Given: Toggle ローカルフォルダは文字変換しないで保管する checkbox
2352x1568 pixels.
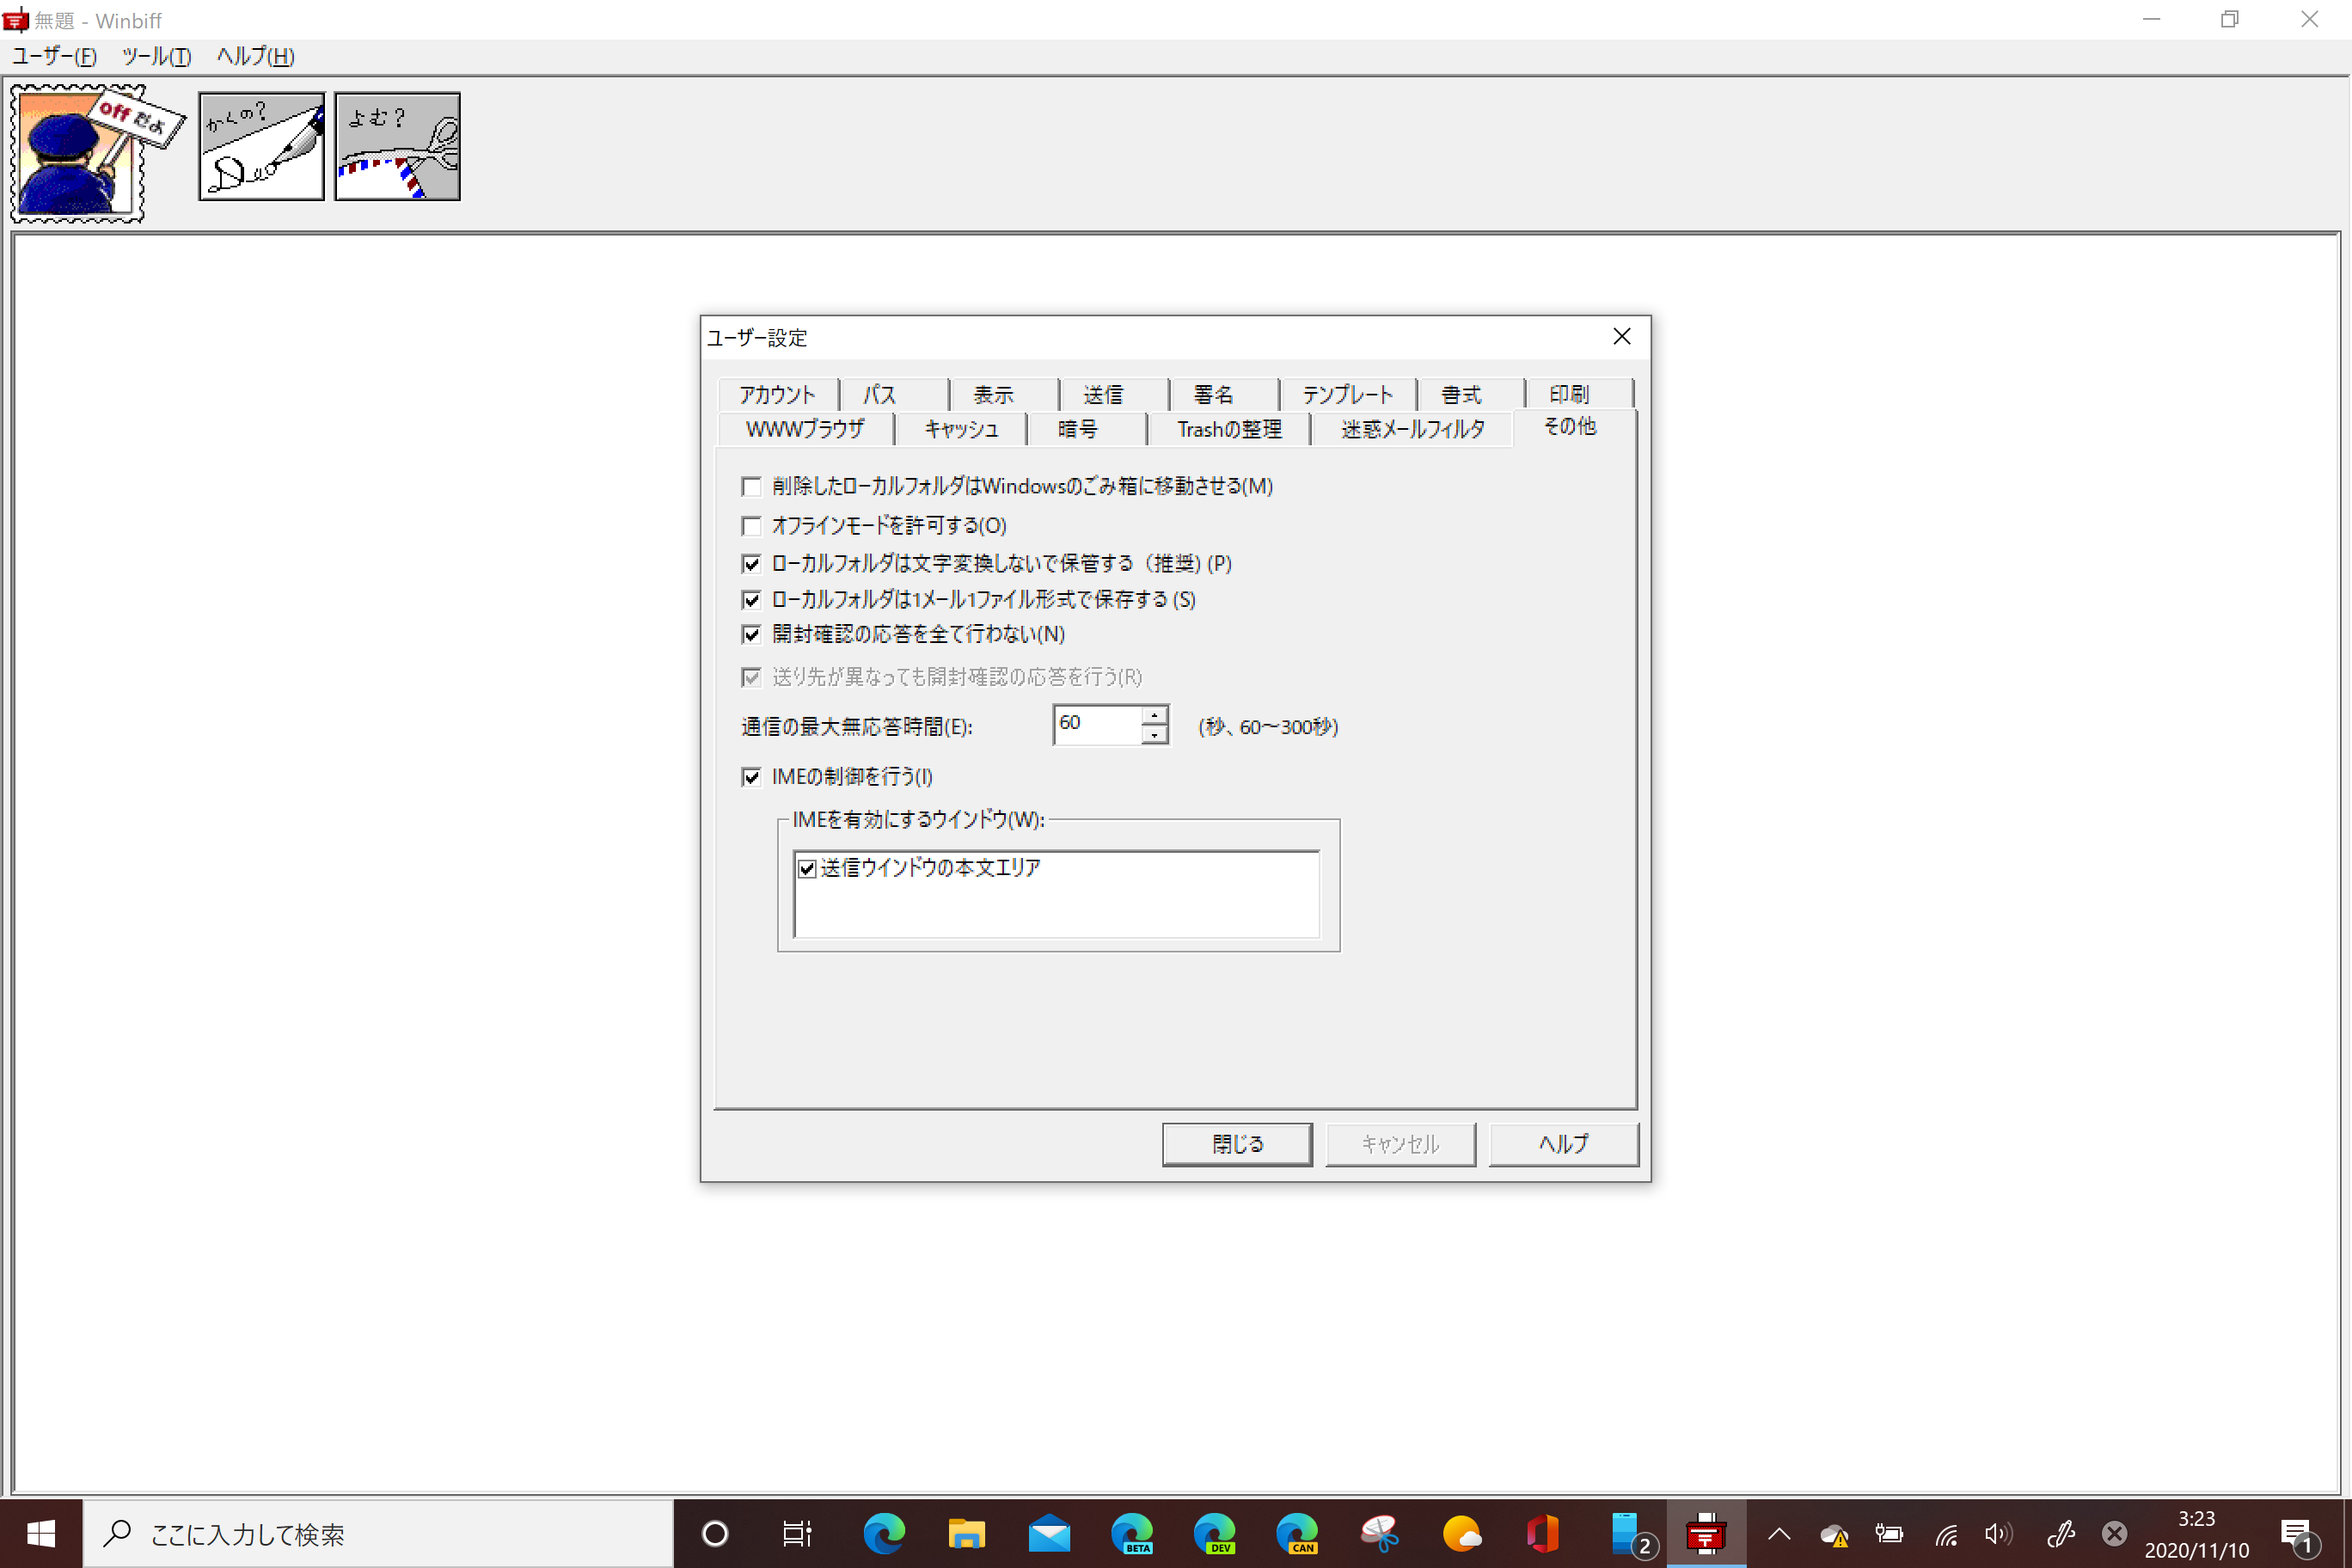Looking at the screenshot, I should tap(752, 564).
